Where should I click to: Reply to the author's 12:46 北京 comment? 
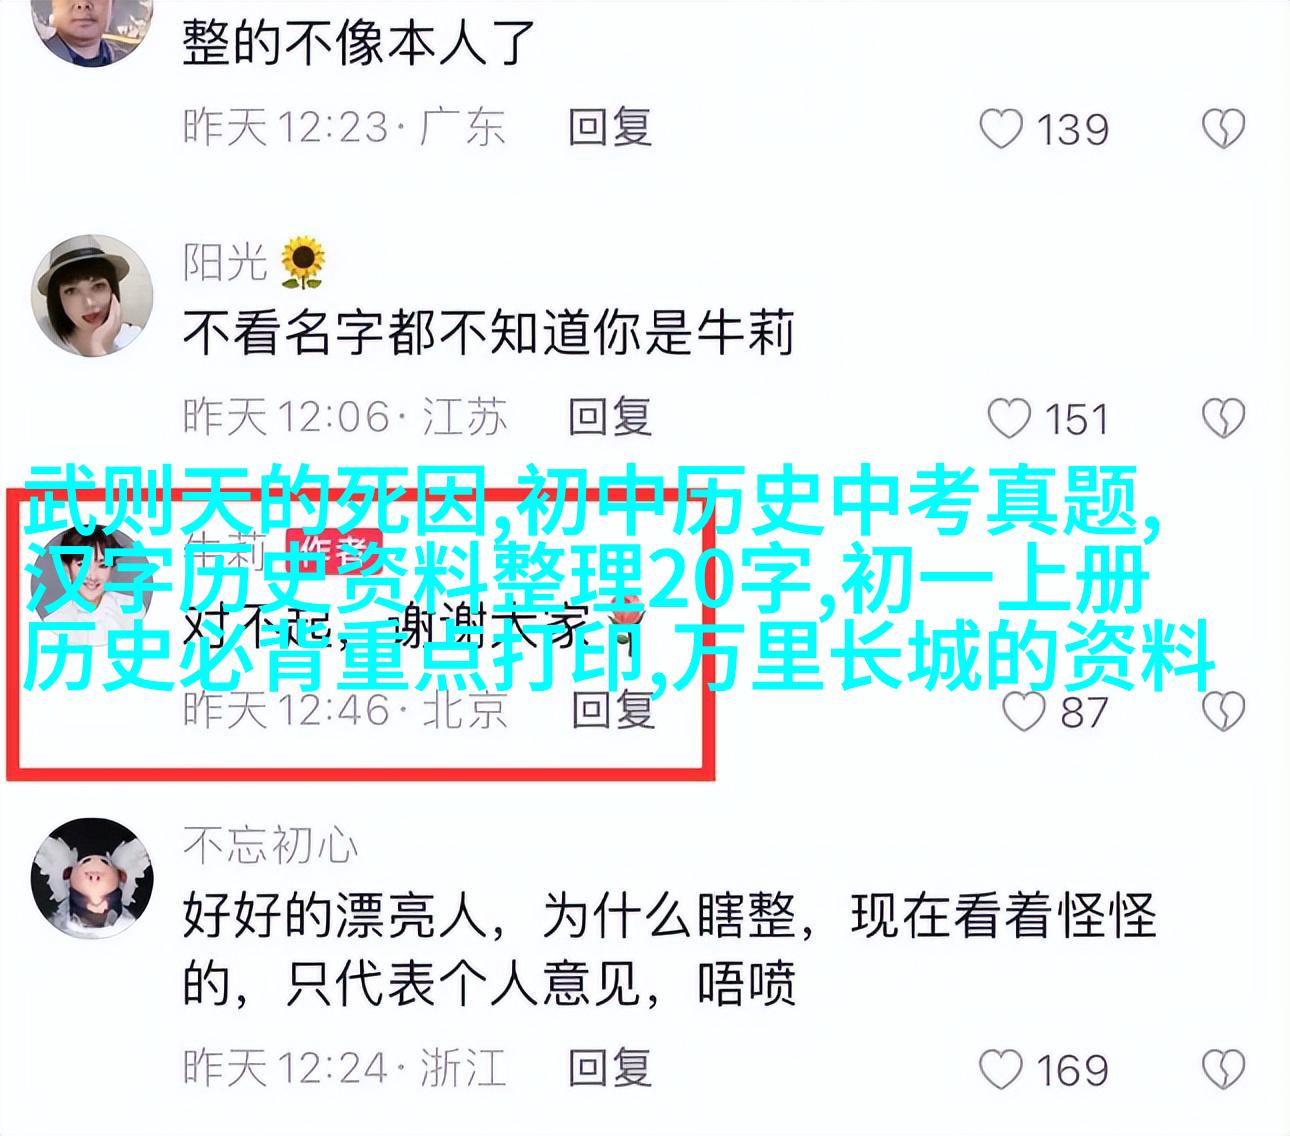click(x=613, y=710)
